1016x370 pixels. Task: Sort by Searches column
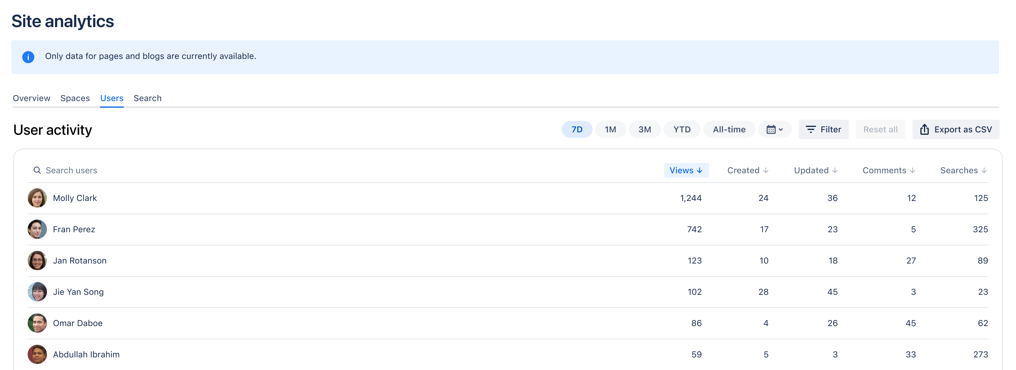964,170
